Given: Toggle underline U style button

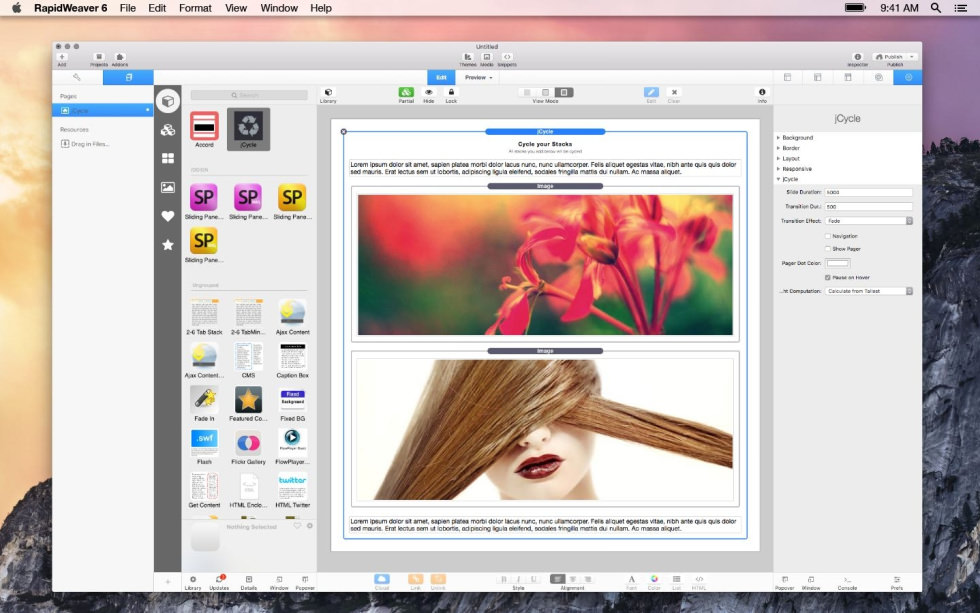Looking at the screenshot, I should pos(533,579).
